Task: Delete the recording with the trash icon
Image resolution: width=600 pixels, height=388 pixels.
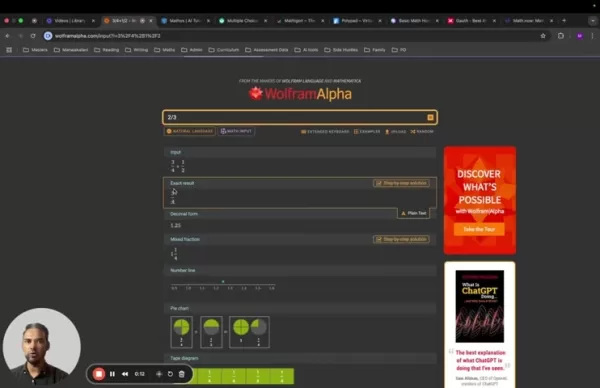Action: coord(182,374)
